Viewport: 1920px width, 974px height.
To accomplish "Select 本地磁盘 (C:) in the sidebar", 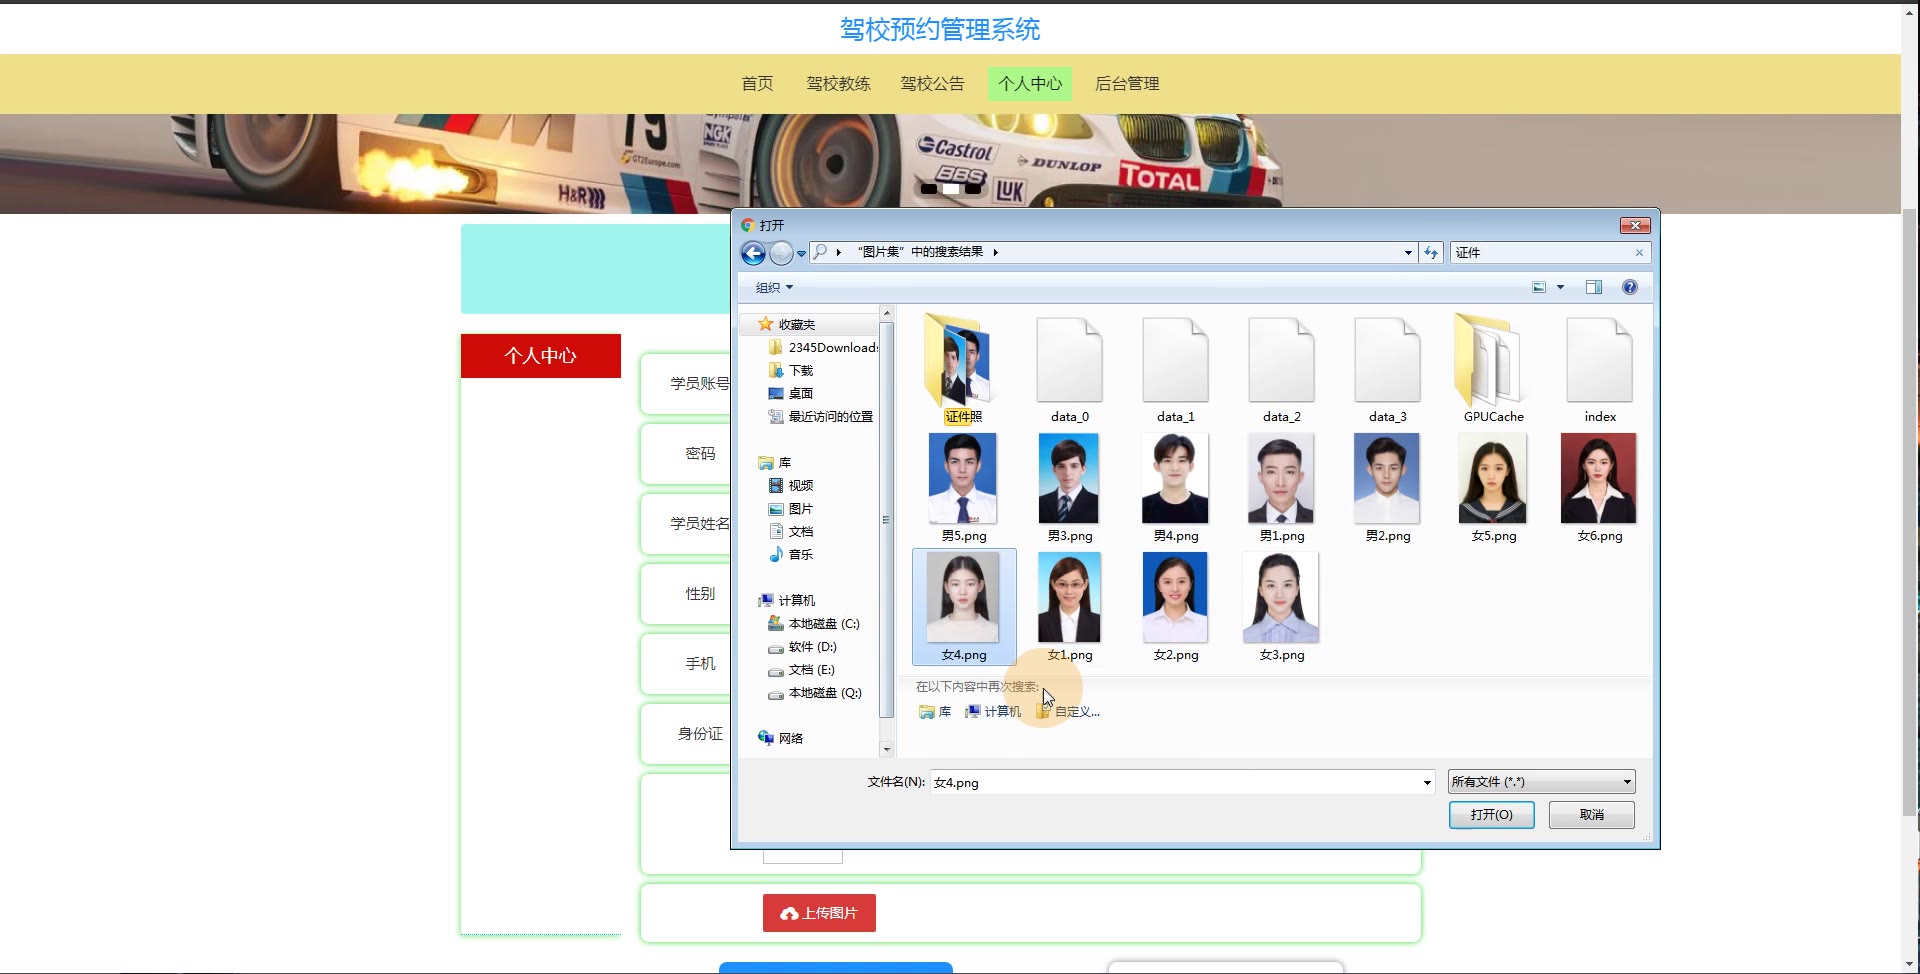I will click(823, 624).
